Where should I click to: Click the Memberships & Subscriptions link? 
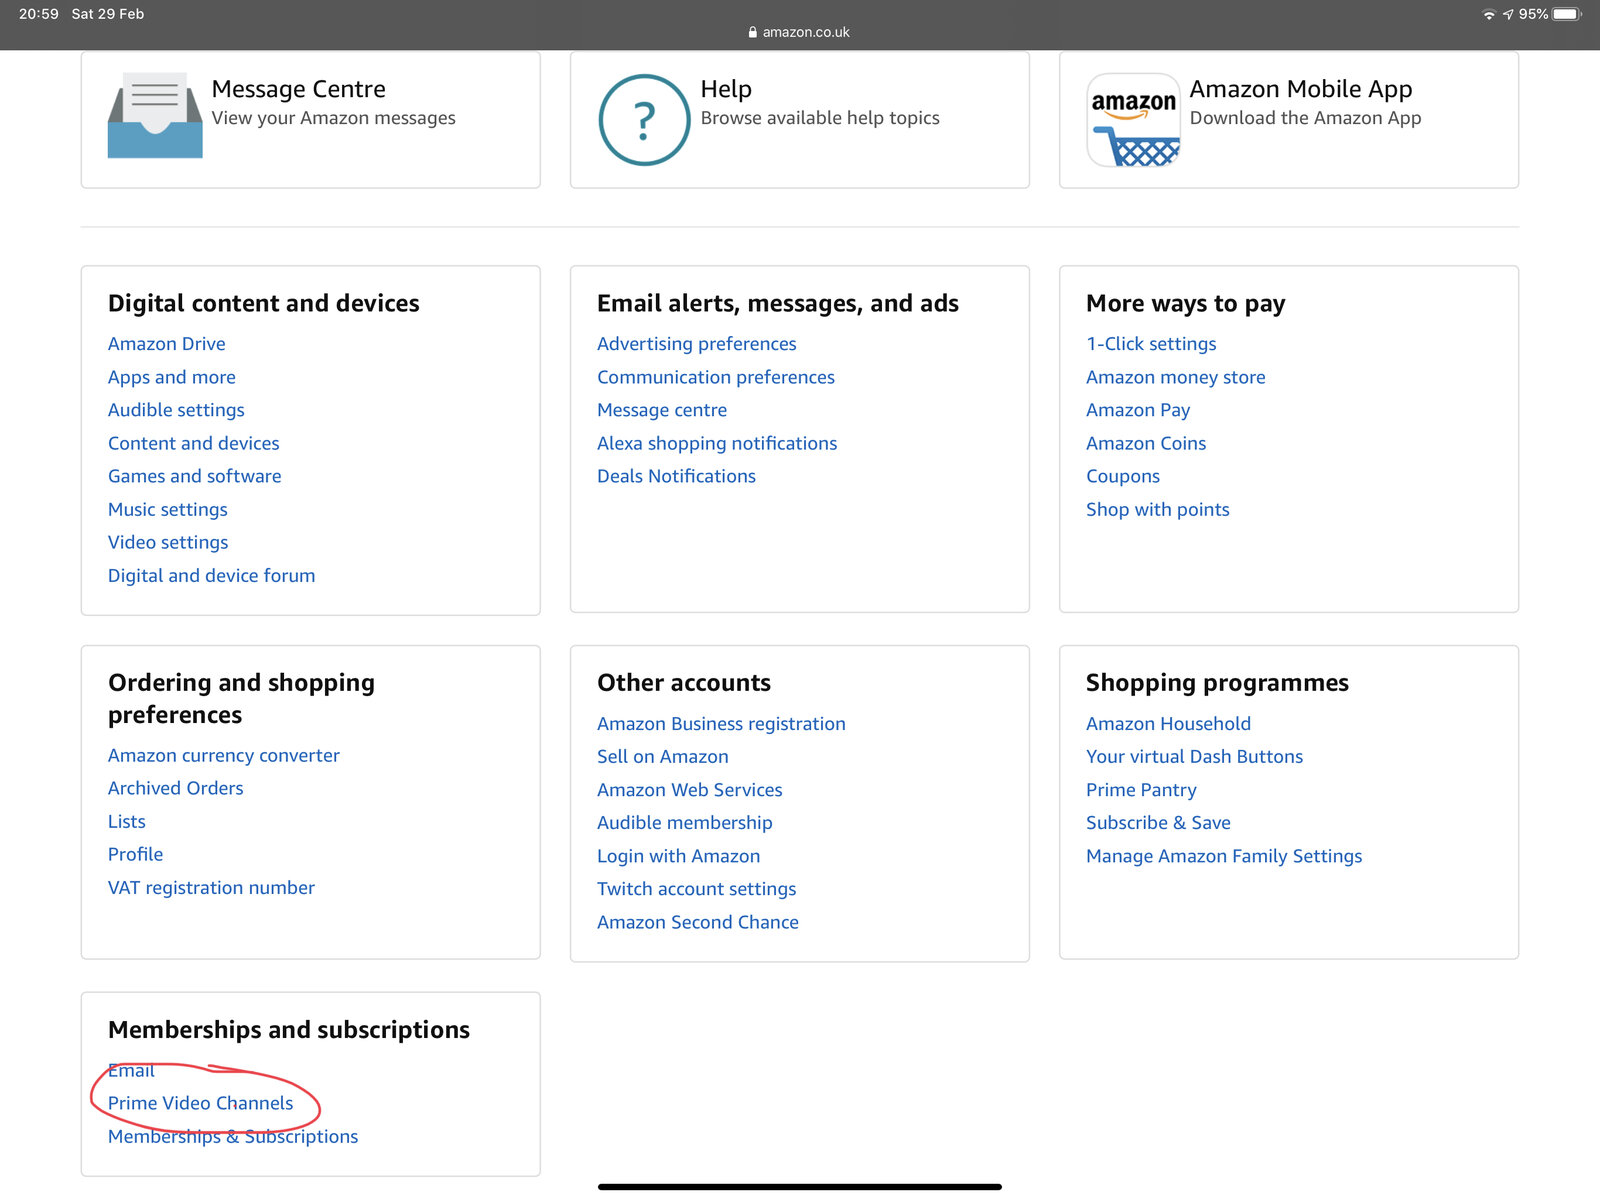pyautogui.click(x=233, y=1137)
